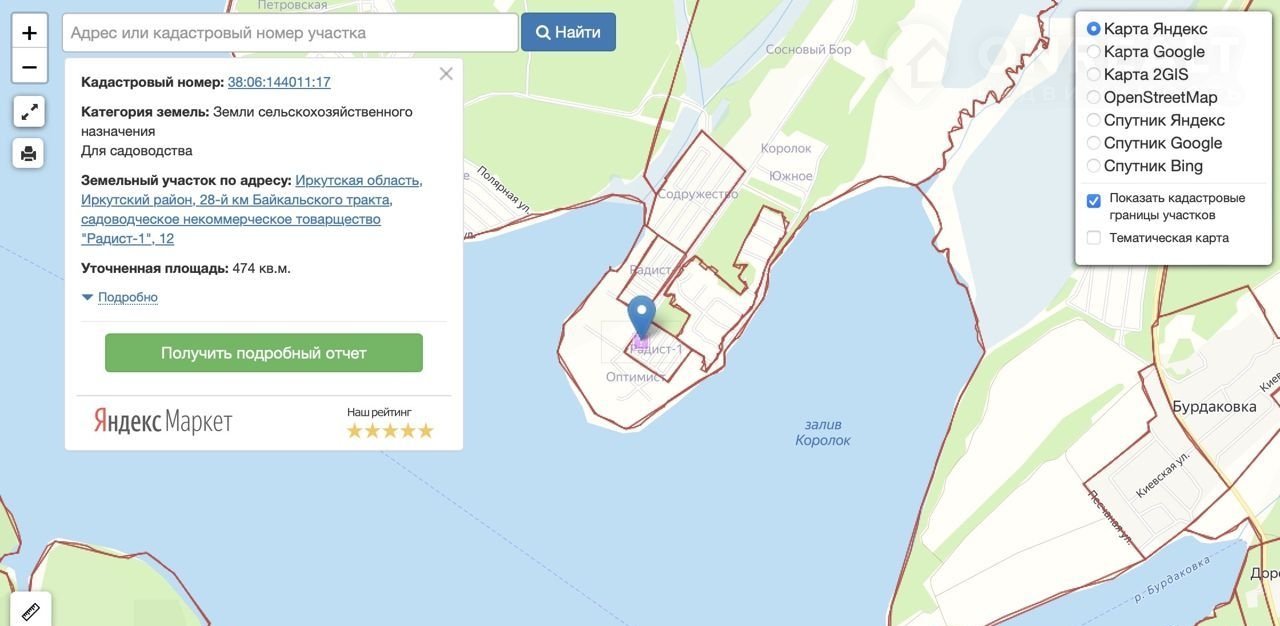Focus the address or cadastral number field
The height and width of the screenshot is (626, 1280).
pyautogui.click(x=290, y=33)
